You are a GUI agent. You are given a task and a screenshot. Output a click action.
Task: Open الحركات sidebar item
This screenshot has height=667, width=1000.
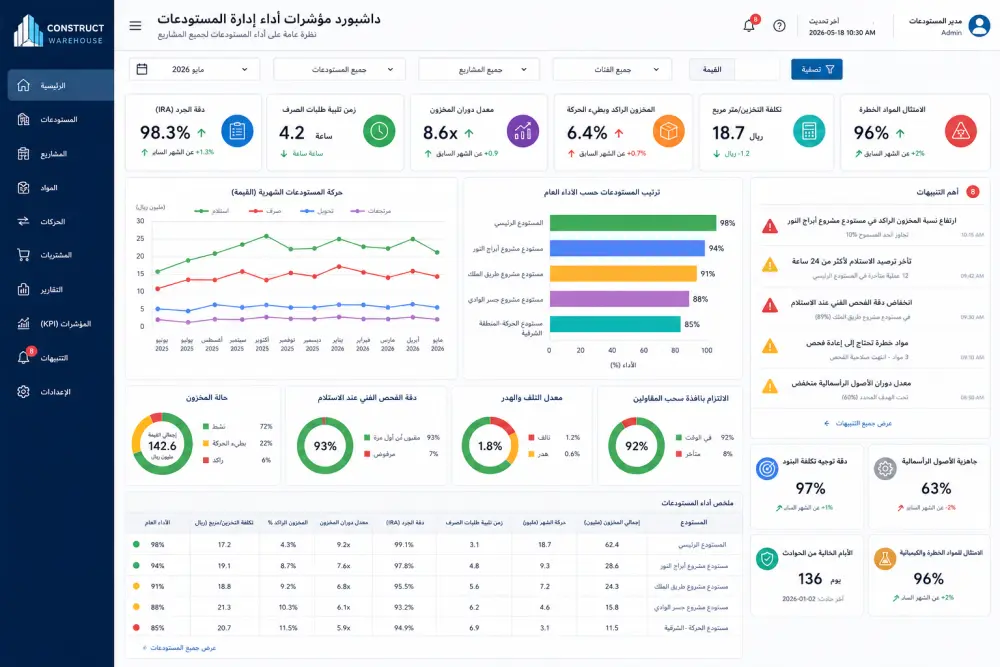pyautogui.click(x=61, y=221)
